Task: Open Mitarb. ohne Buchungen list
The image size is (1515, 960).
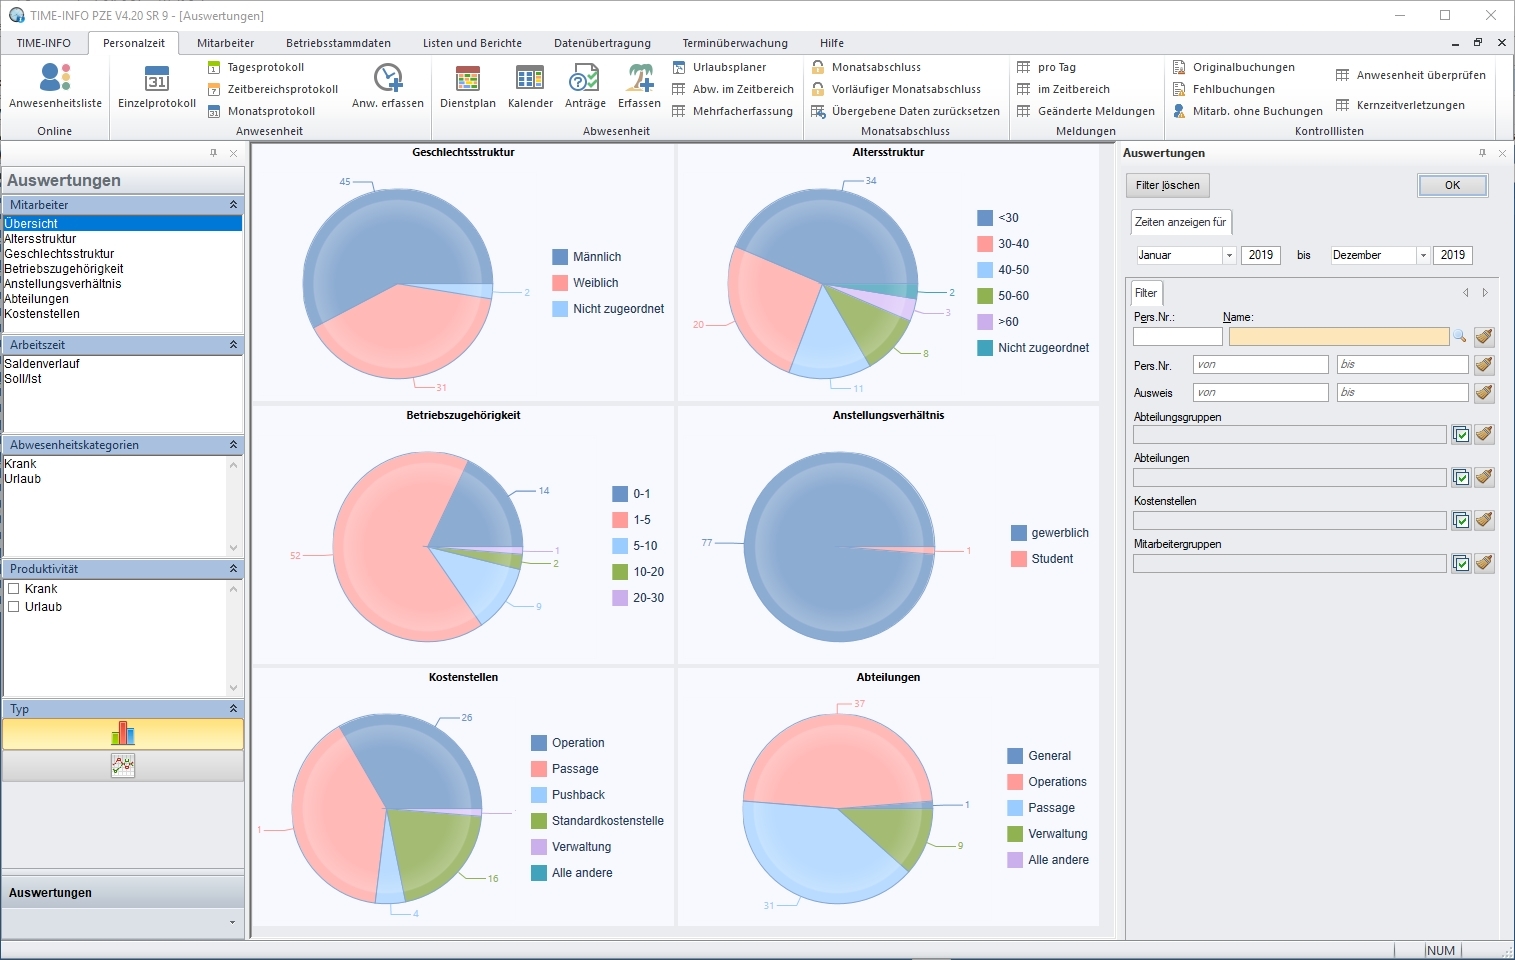Action: [1247, 111]
